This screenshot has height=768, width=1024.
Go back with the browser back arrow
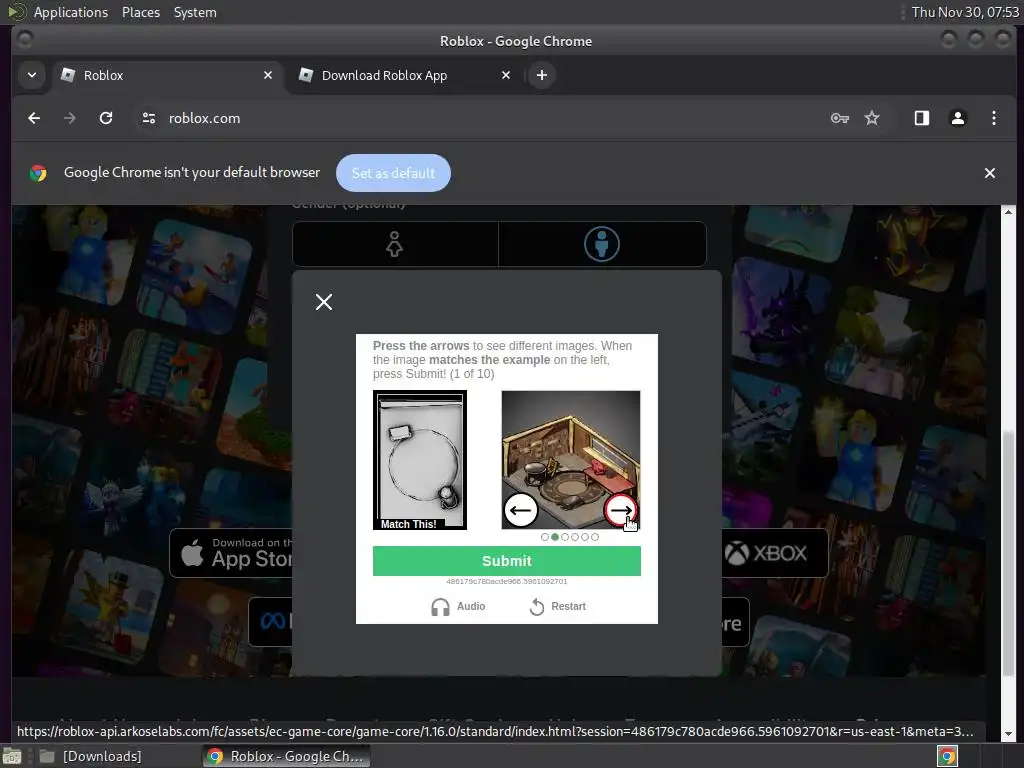coord(34,118)
